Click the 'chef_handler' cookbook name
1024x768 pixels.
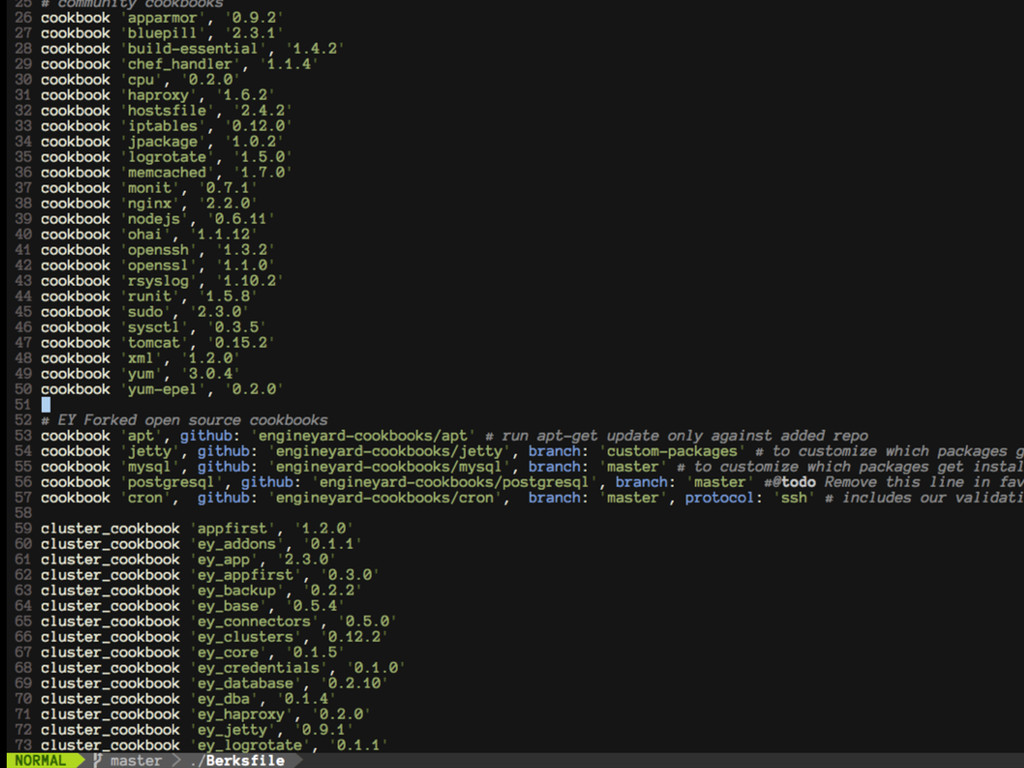coord(180,64)
